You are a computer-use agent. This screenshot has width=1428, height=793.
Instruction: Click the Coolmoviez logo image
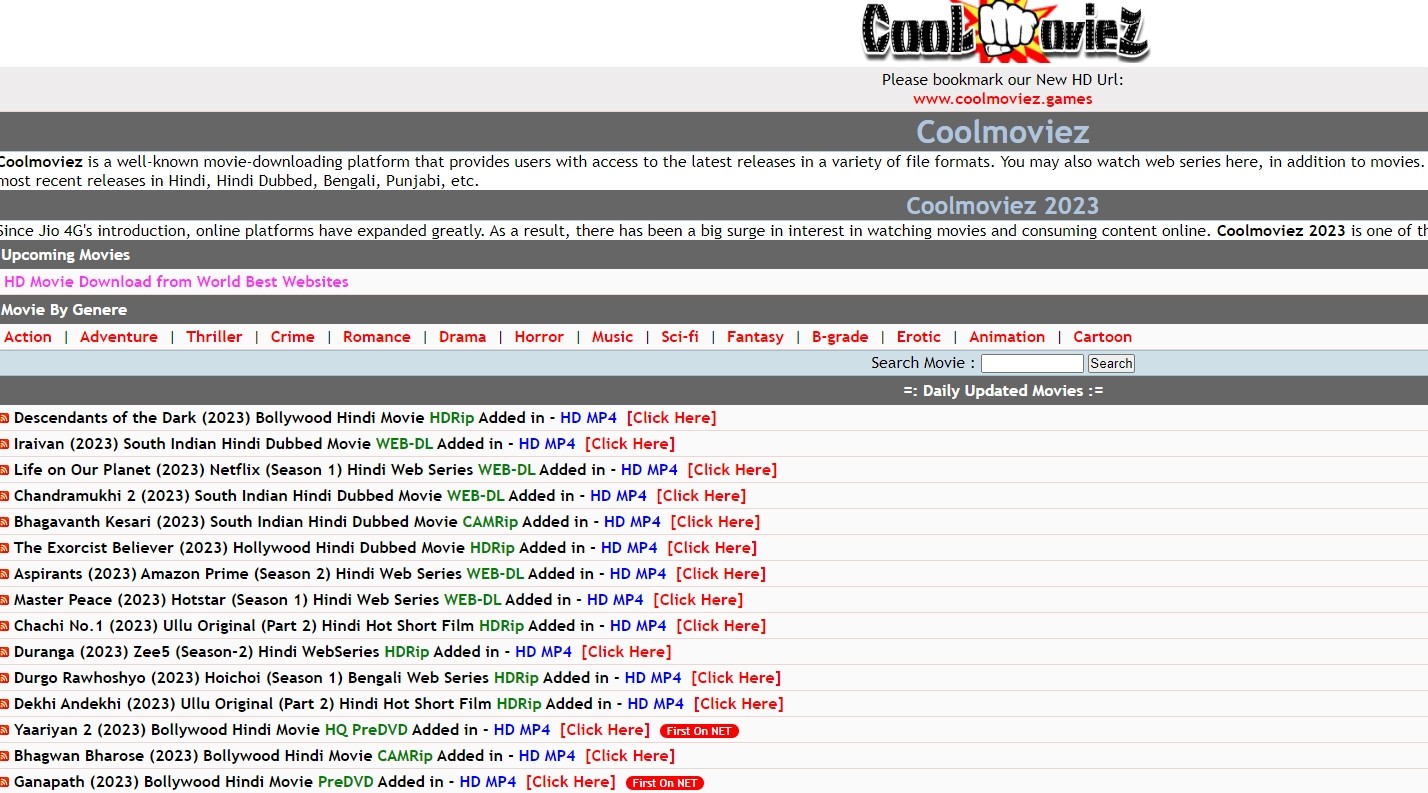point(1005,32)
